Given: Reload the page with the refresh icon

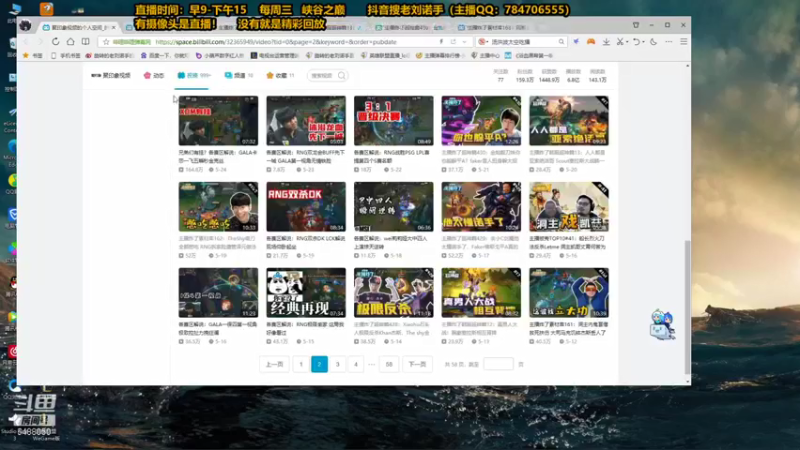Looking at the screenshot, I should pyautogui.click(x=55, y=42).
